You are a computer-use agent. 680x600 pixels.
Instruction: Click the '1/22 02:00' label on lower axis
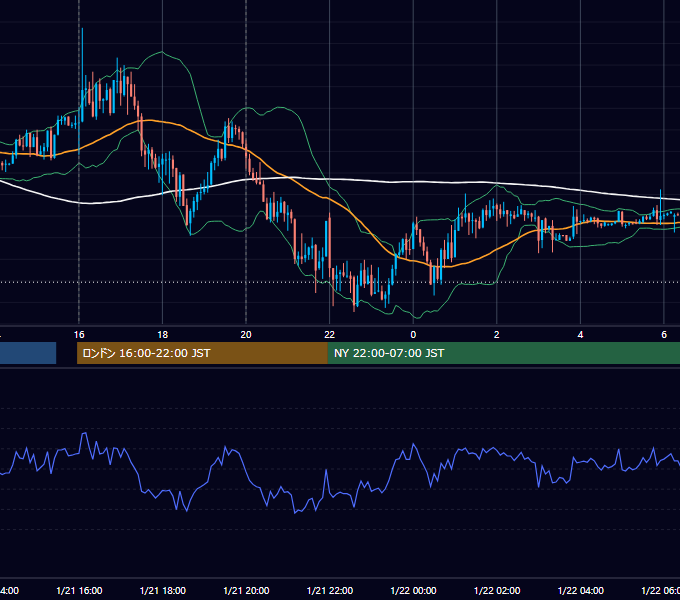[497, 590]
